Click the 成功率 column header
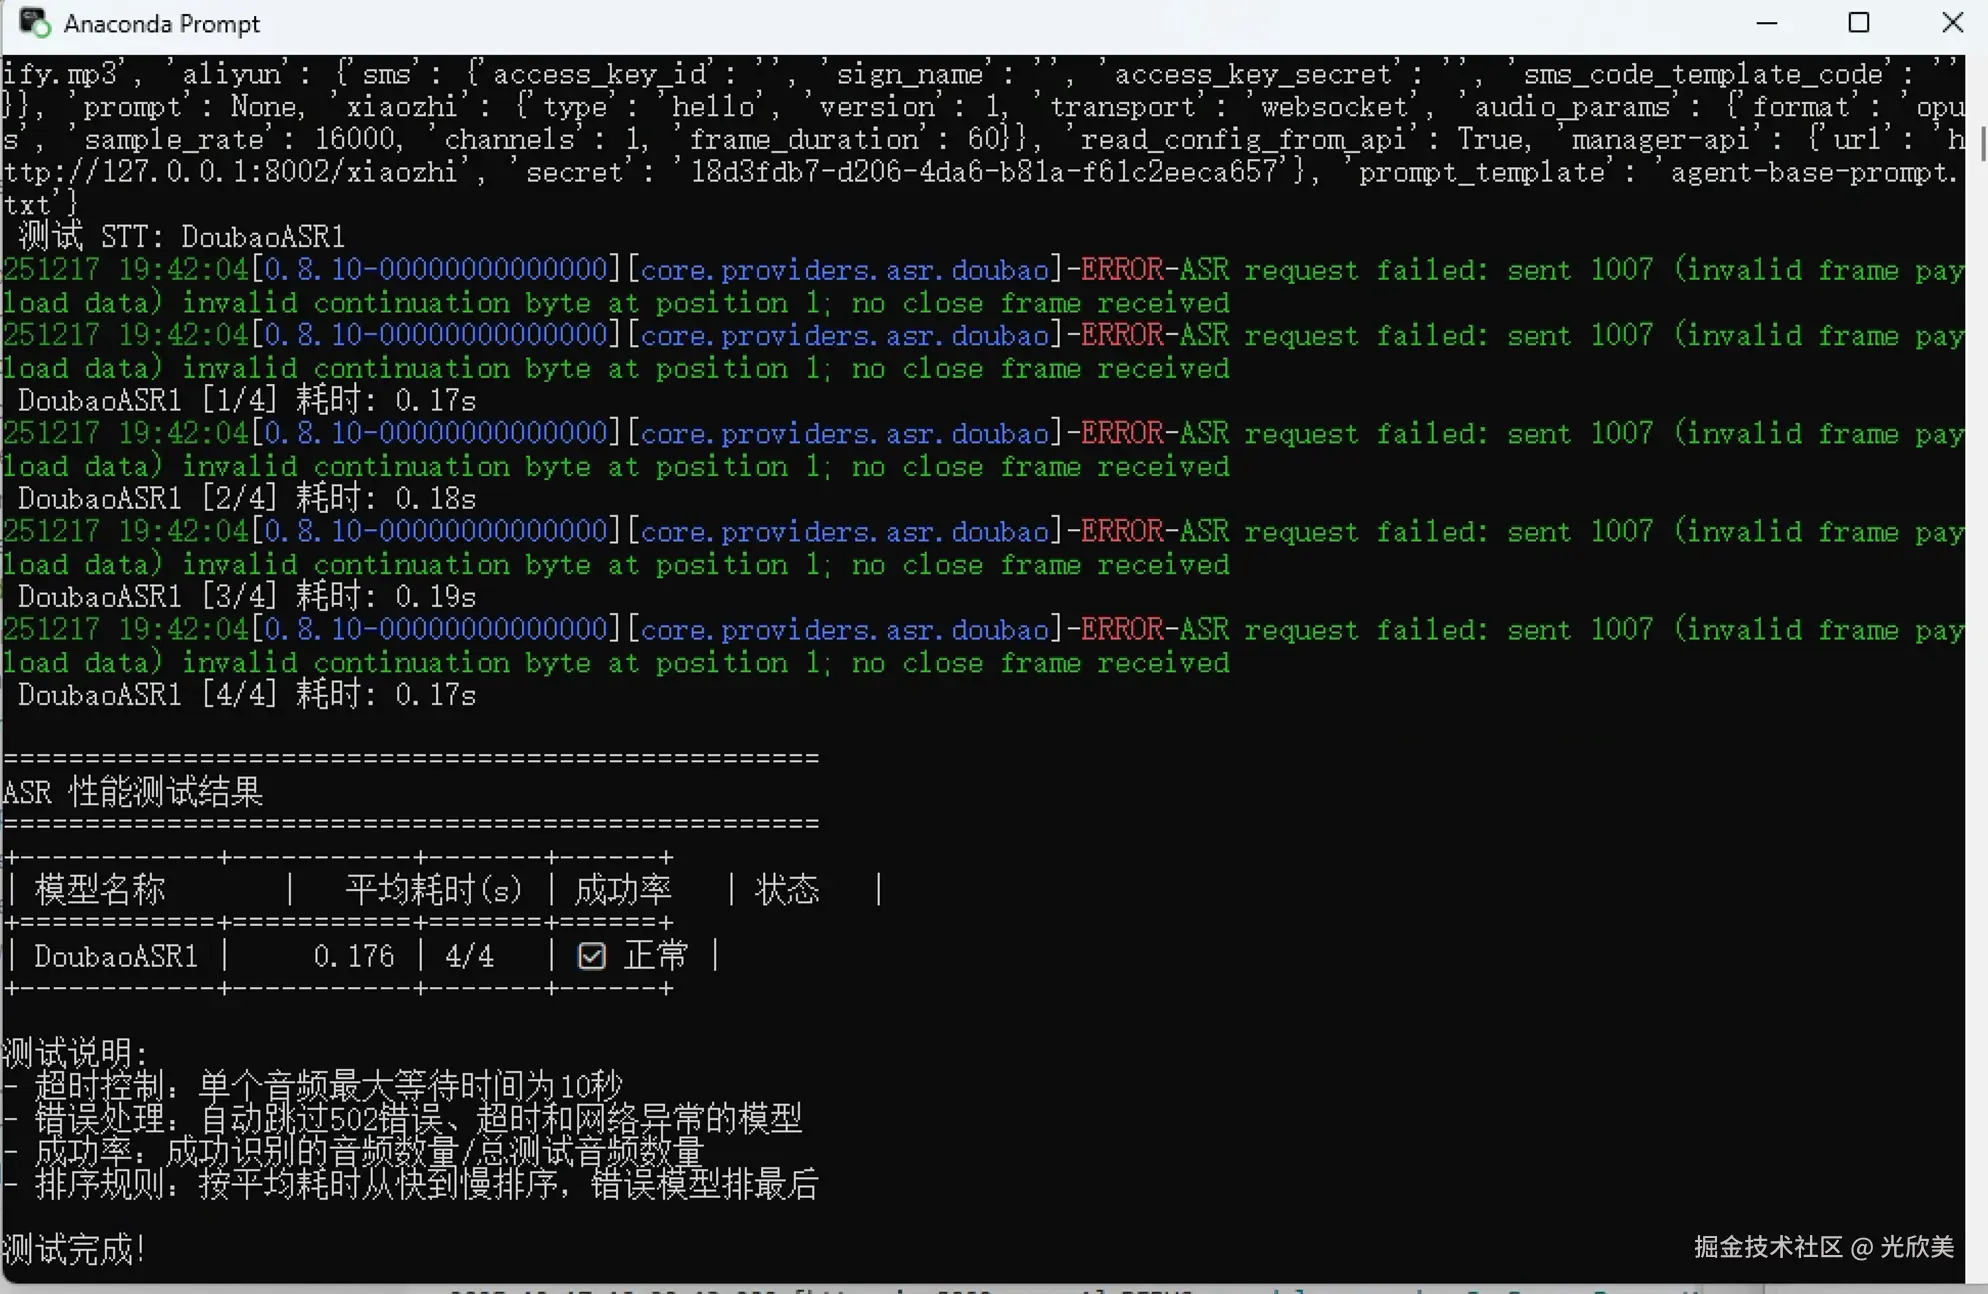The image size is (1988, 1294). pos(623,890)
